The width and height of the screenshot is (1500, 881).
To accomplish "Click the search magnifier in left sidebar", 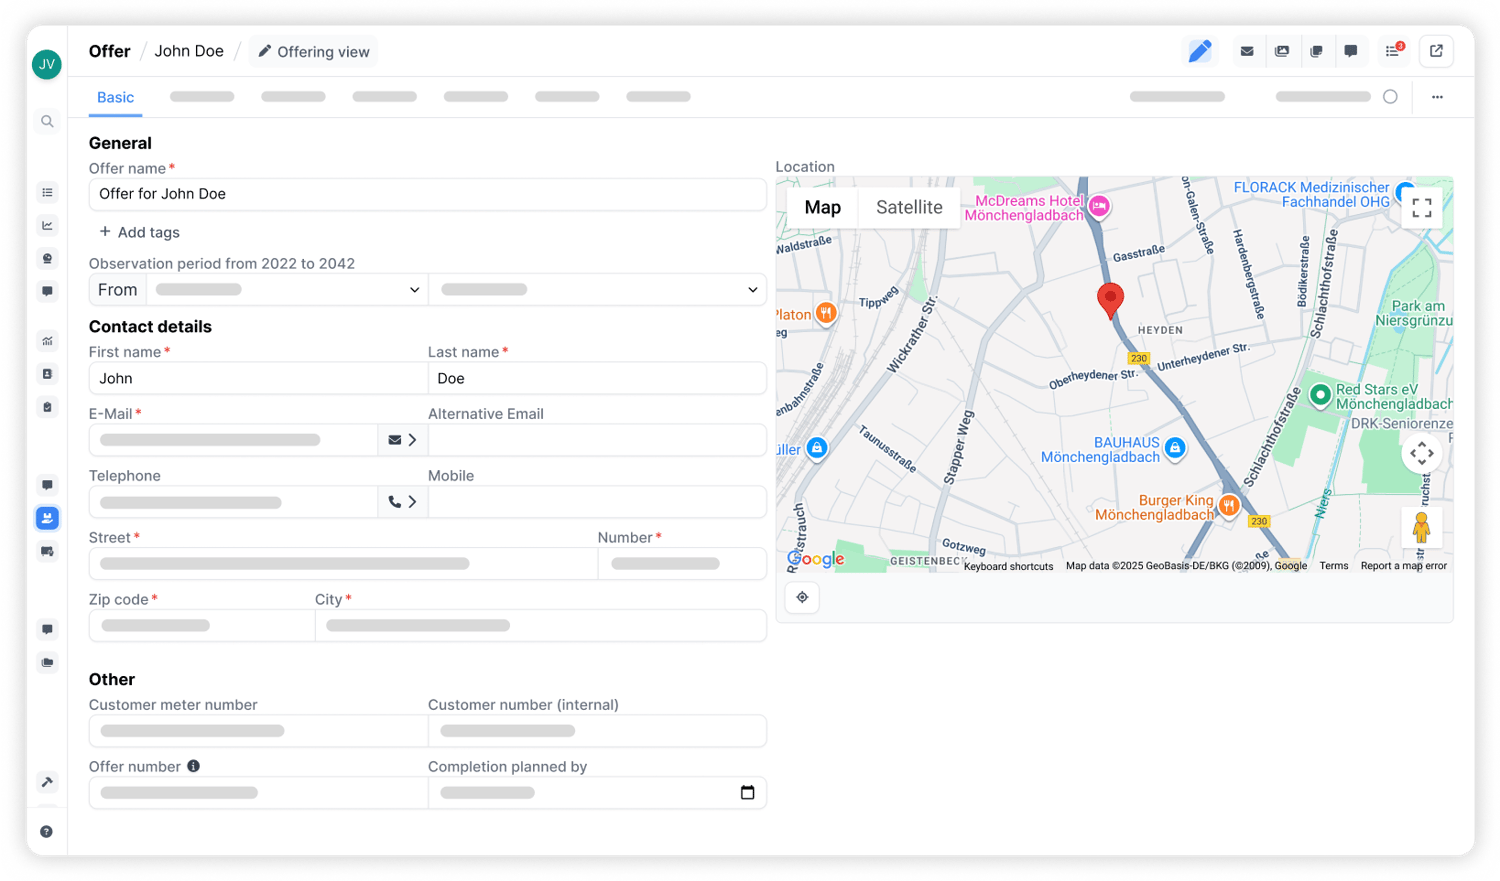I will tap(47, 122).
